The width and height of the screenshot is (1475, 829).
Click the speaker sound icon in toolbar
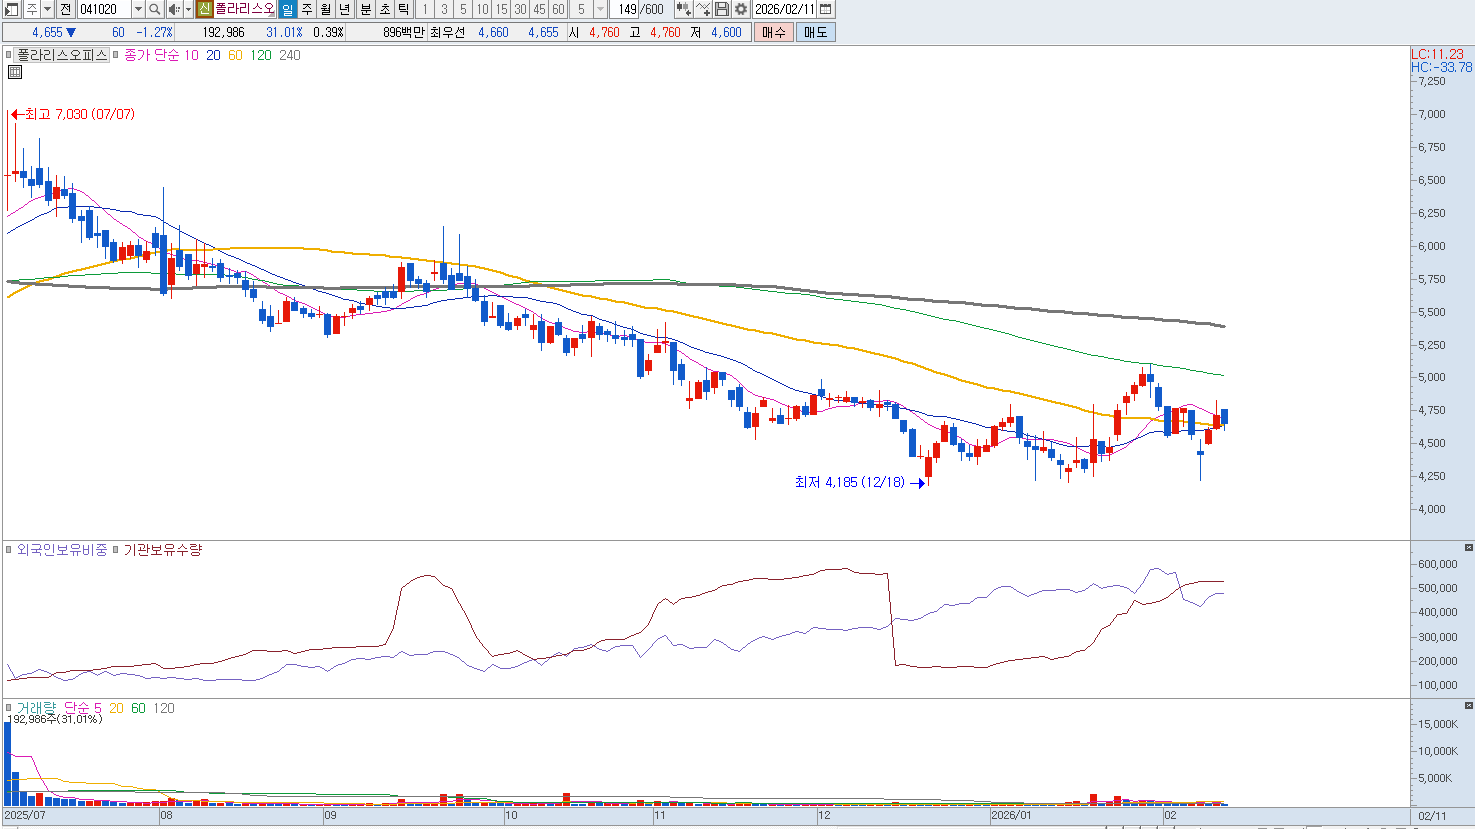click(174, 9)
